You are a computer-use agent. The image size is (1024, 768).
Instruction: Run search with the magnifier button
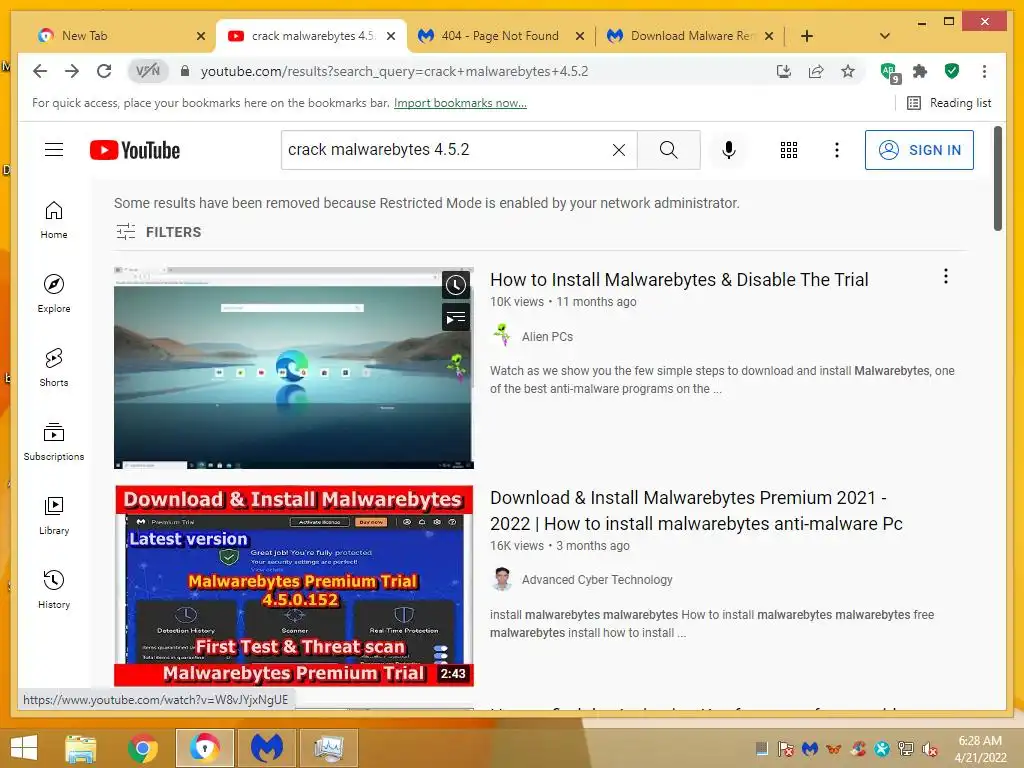(x=669, y=150)
